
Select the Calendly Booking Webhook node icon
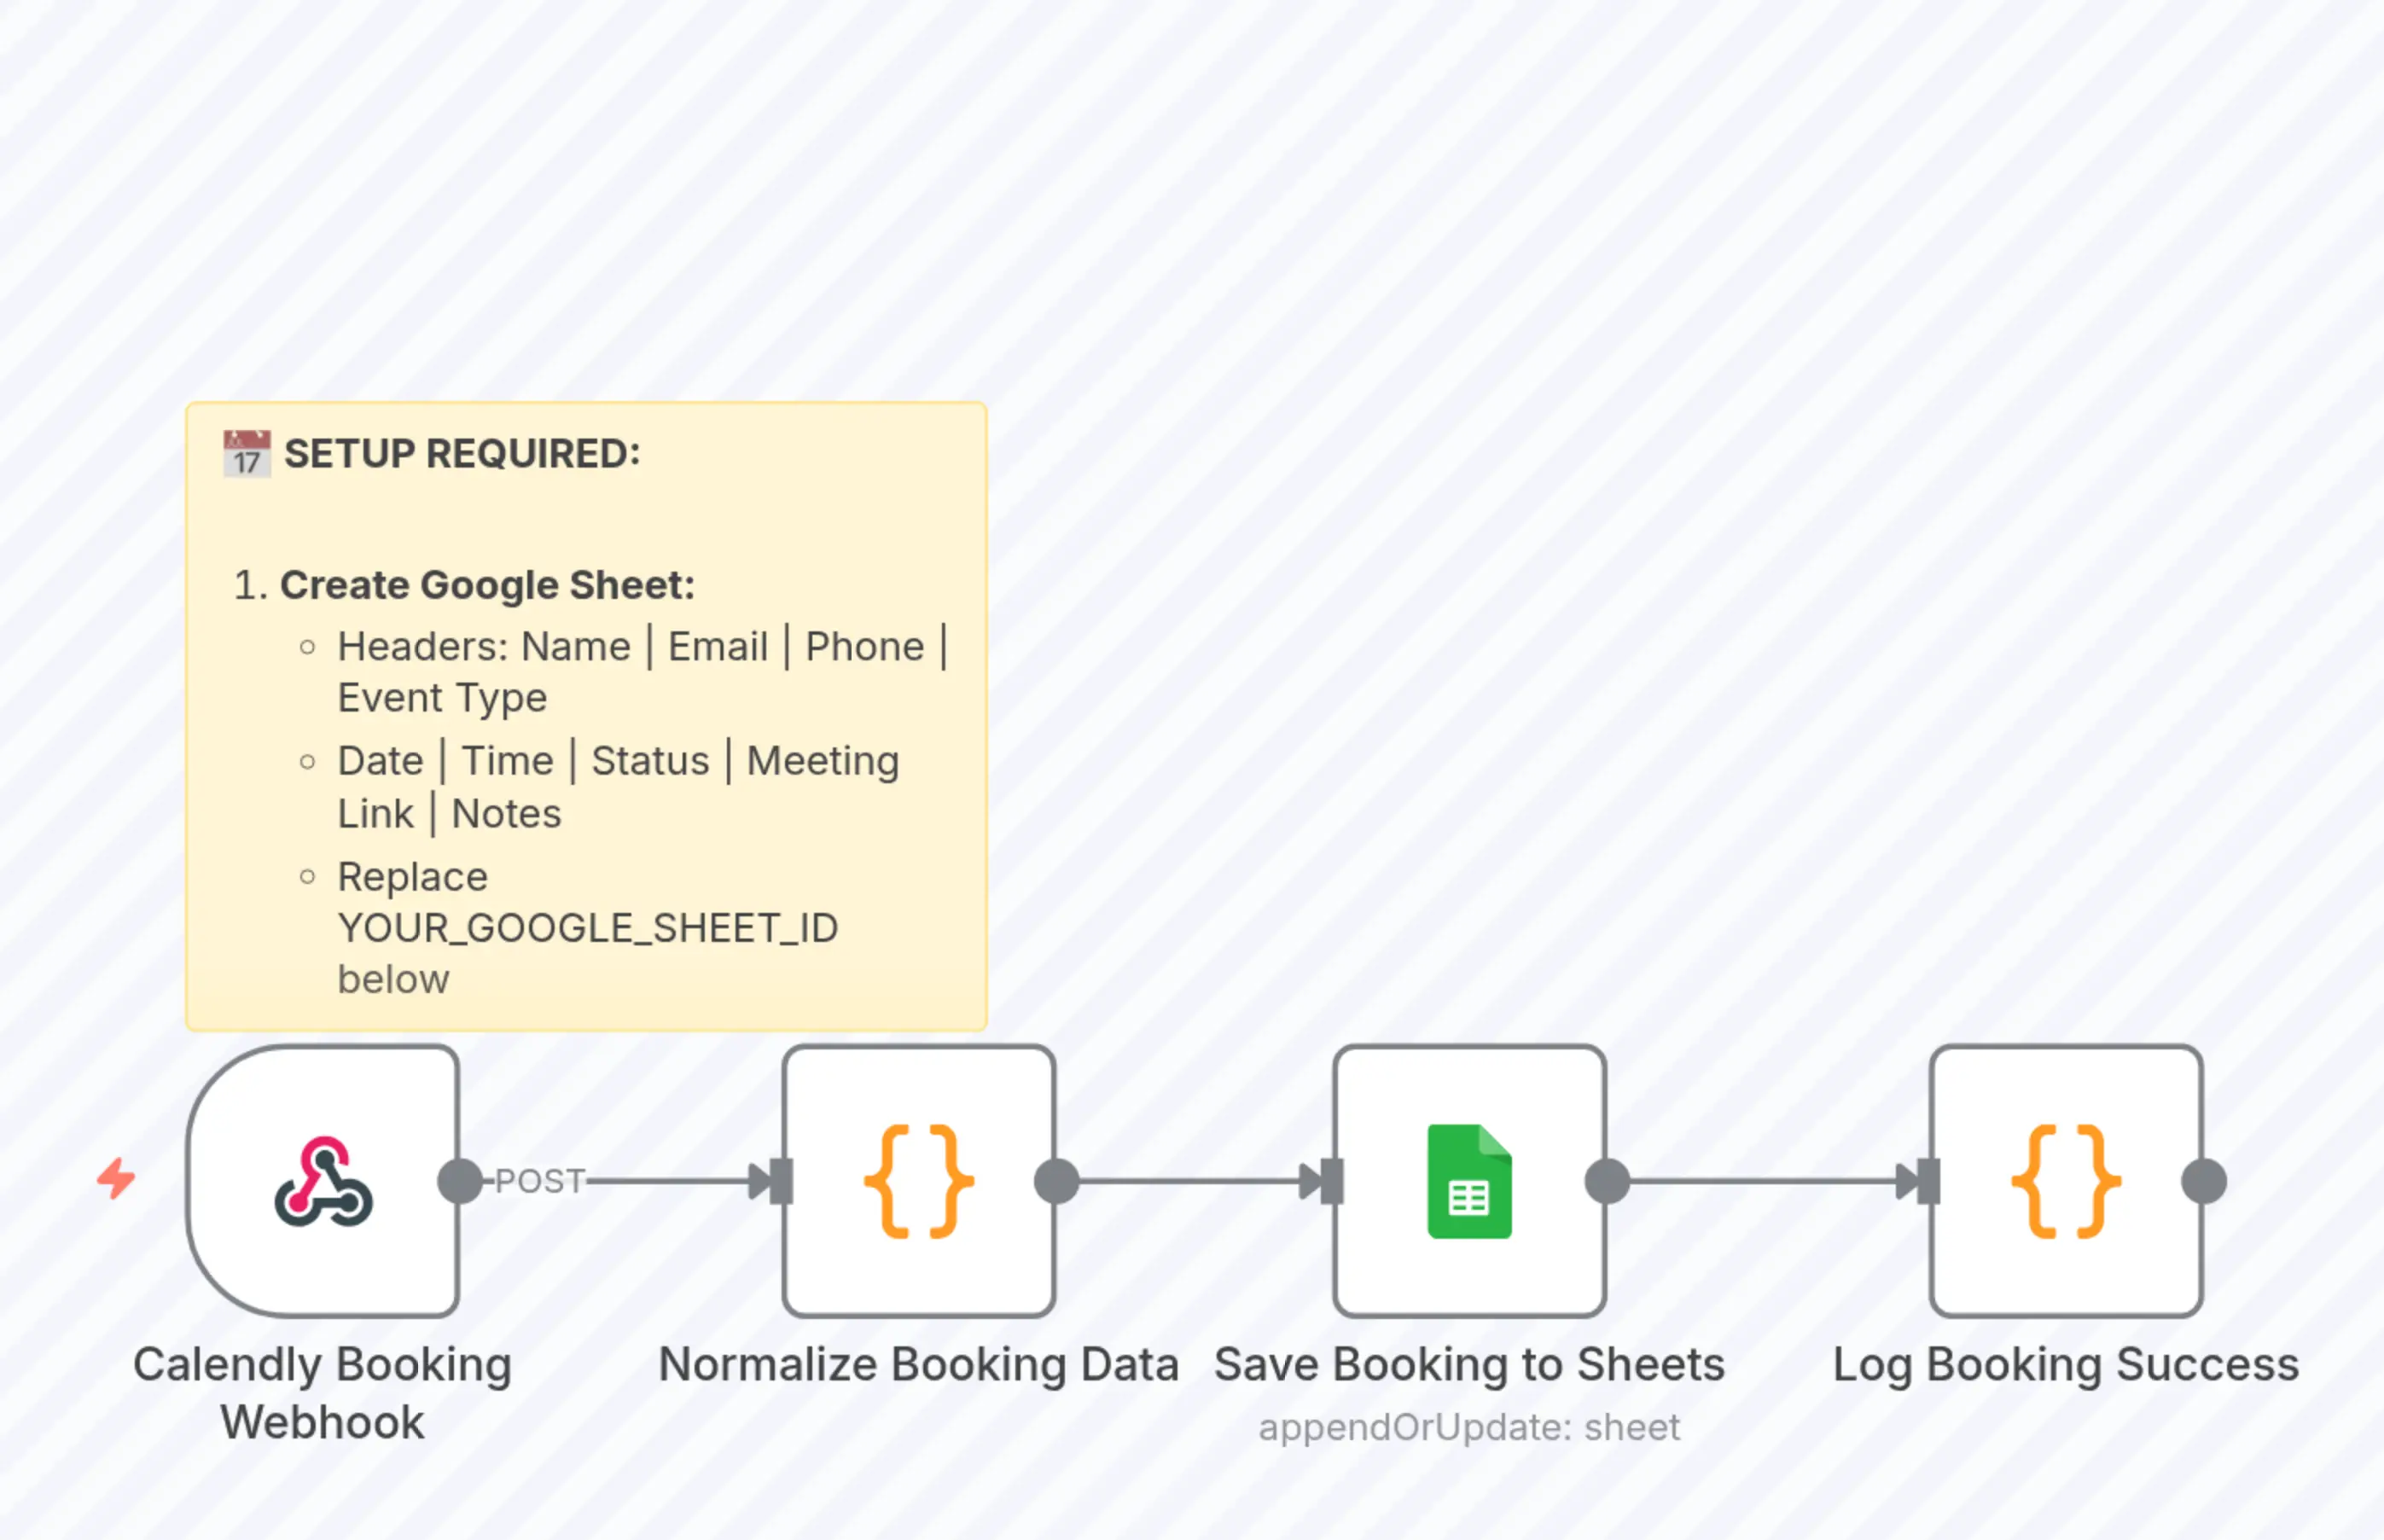click(323, 1180)
